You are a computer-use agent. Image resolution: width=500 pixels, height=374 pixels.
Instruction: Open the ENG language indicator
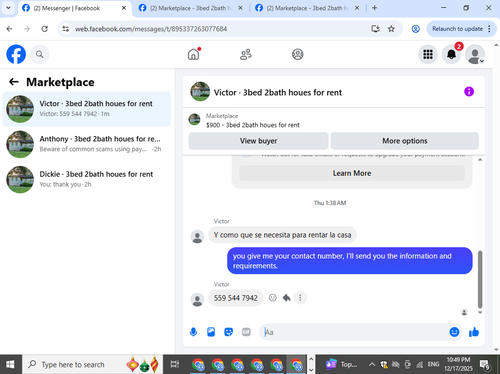pos(433,364)
